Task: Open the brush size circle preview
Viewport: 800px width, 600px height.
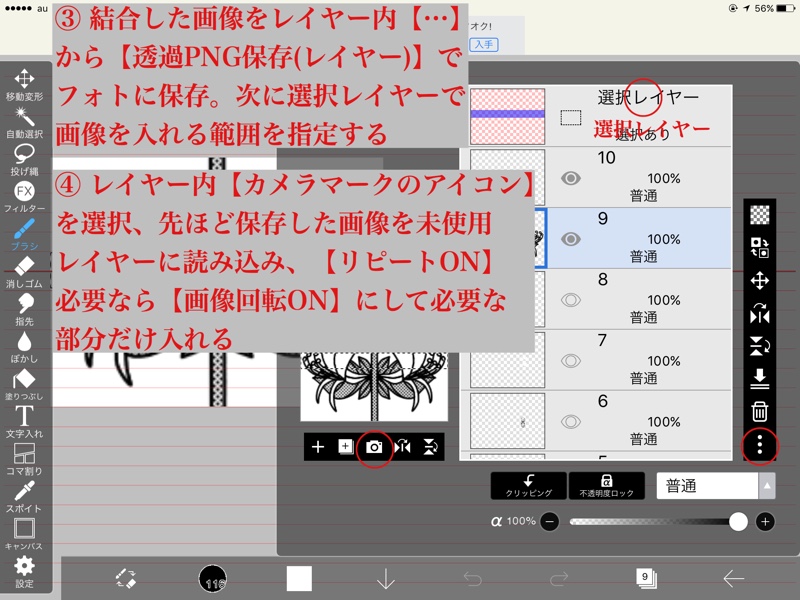Action: pyautogui.click(x=212, y=579)
